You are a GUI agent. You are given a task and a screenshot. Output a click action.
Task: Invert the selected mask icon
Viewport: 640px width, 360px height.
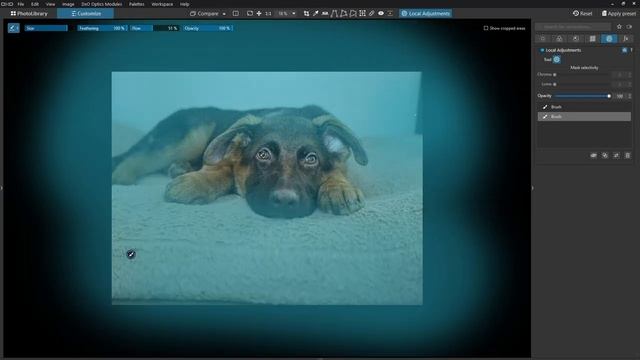tap(616, 156)
